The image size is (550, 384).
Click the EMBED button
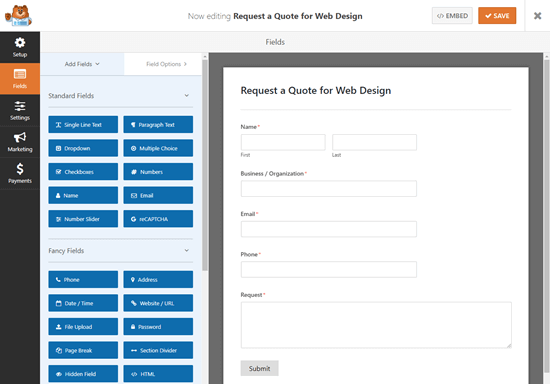pyautogui.click(x=452, y=16)
